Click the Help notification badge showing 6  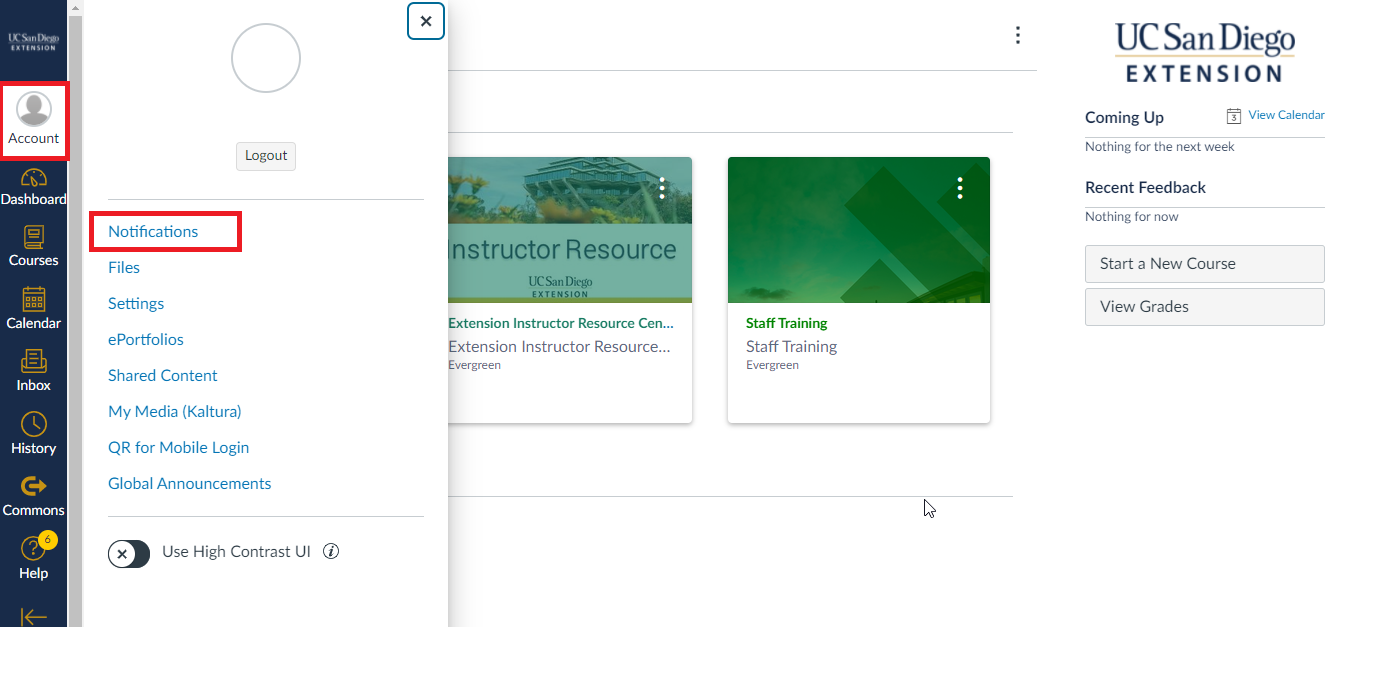point(48,540)
